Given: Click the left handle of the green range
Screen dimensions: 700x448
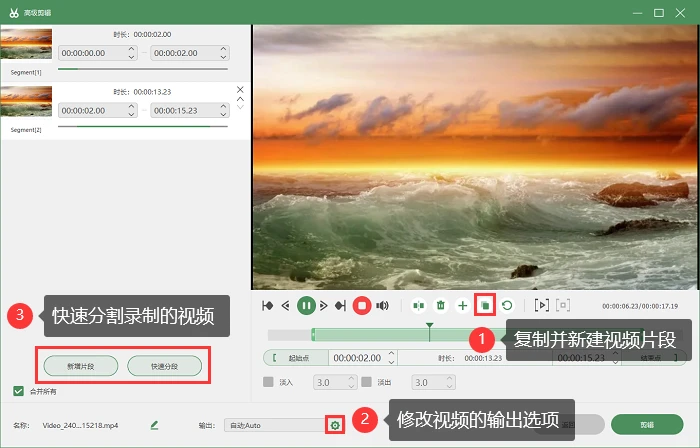Looking at the screenshot, I should coord(313,335).
